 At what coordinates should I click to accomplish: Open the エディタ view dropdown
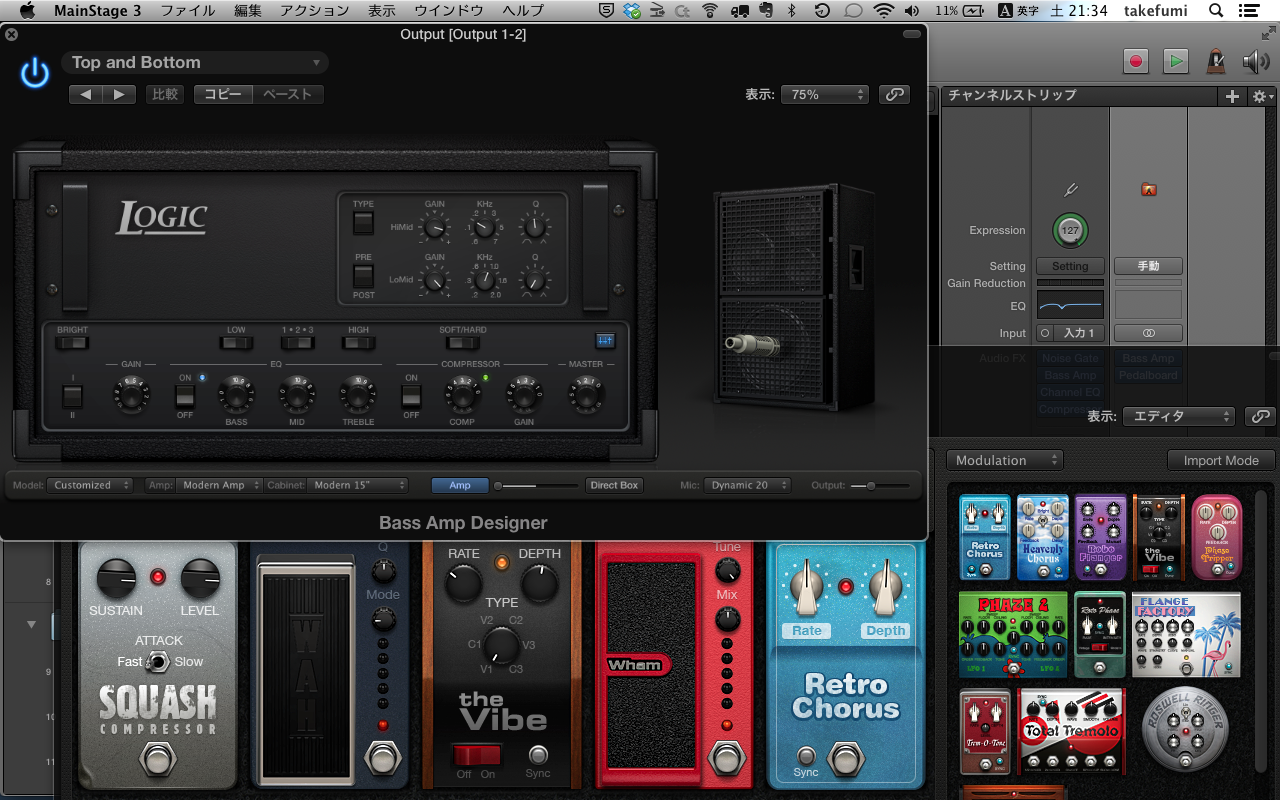1179,416
